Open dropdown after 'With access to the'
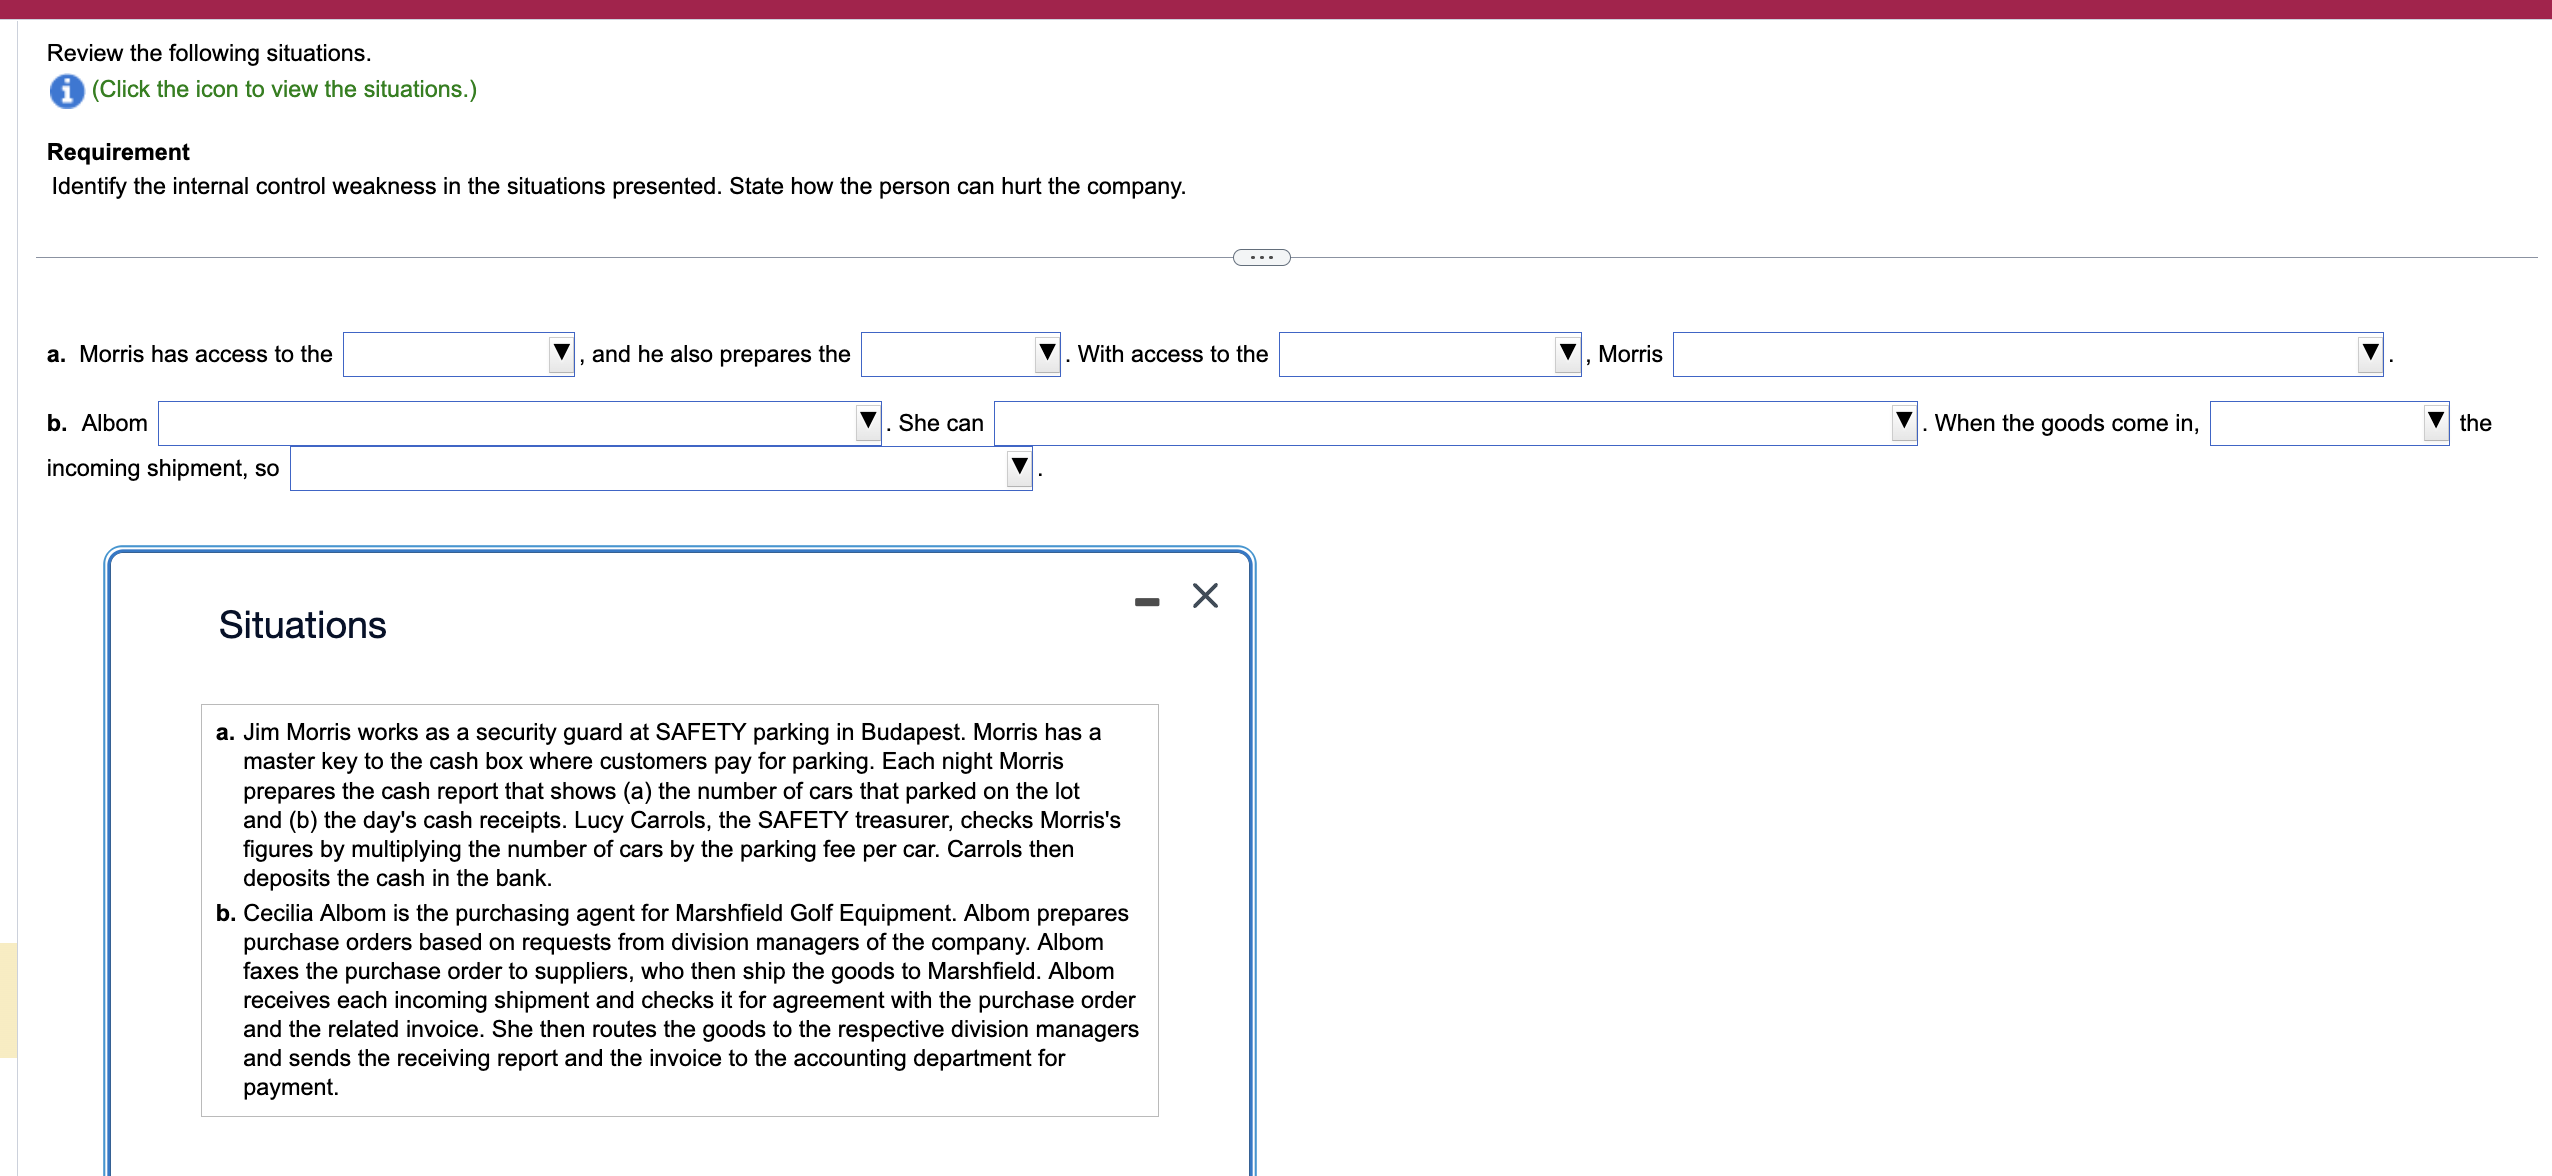Viewport: 2552px width, 1176px height. 1429,354
